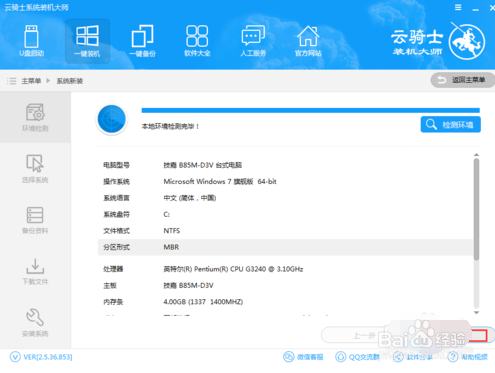Image resolution: width=495 pixels, height=373 pixels.
Task: Click the 系统盘符 C: row
Action: pos(285,214)
